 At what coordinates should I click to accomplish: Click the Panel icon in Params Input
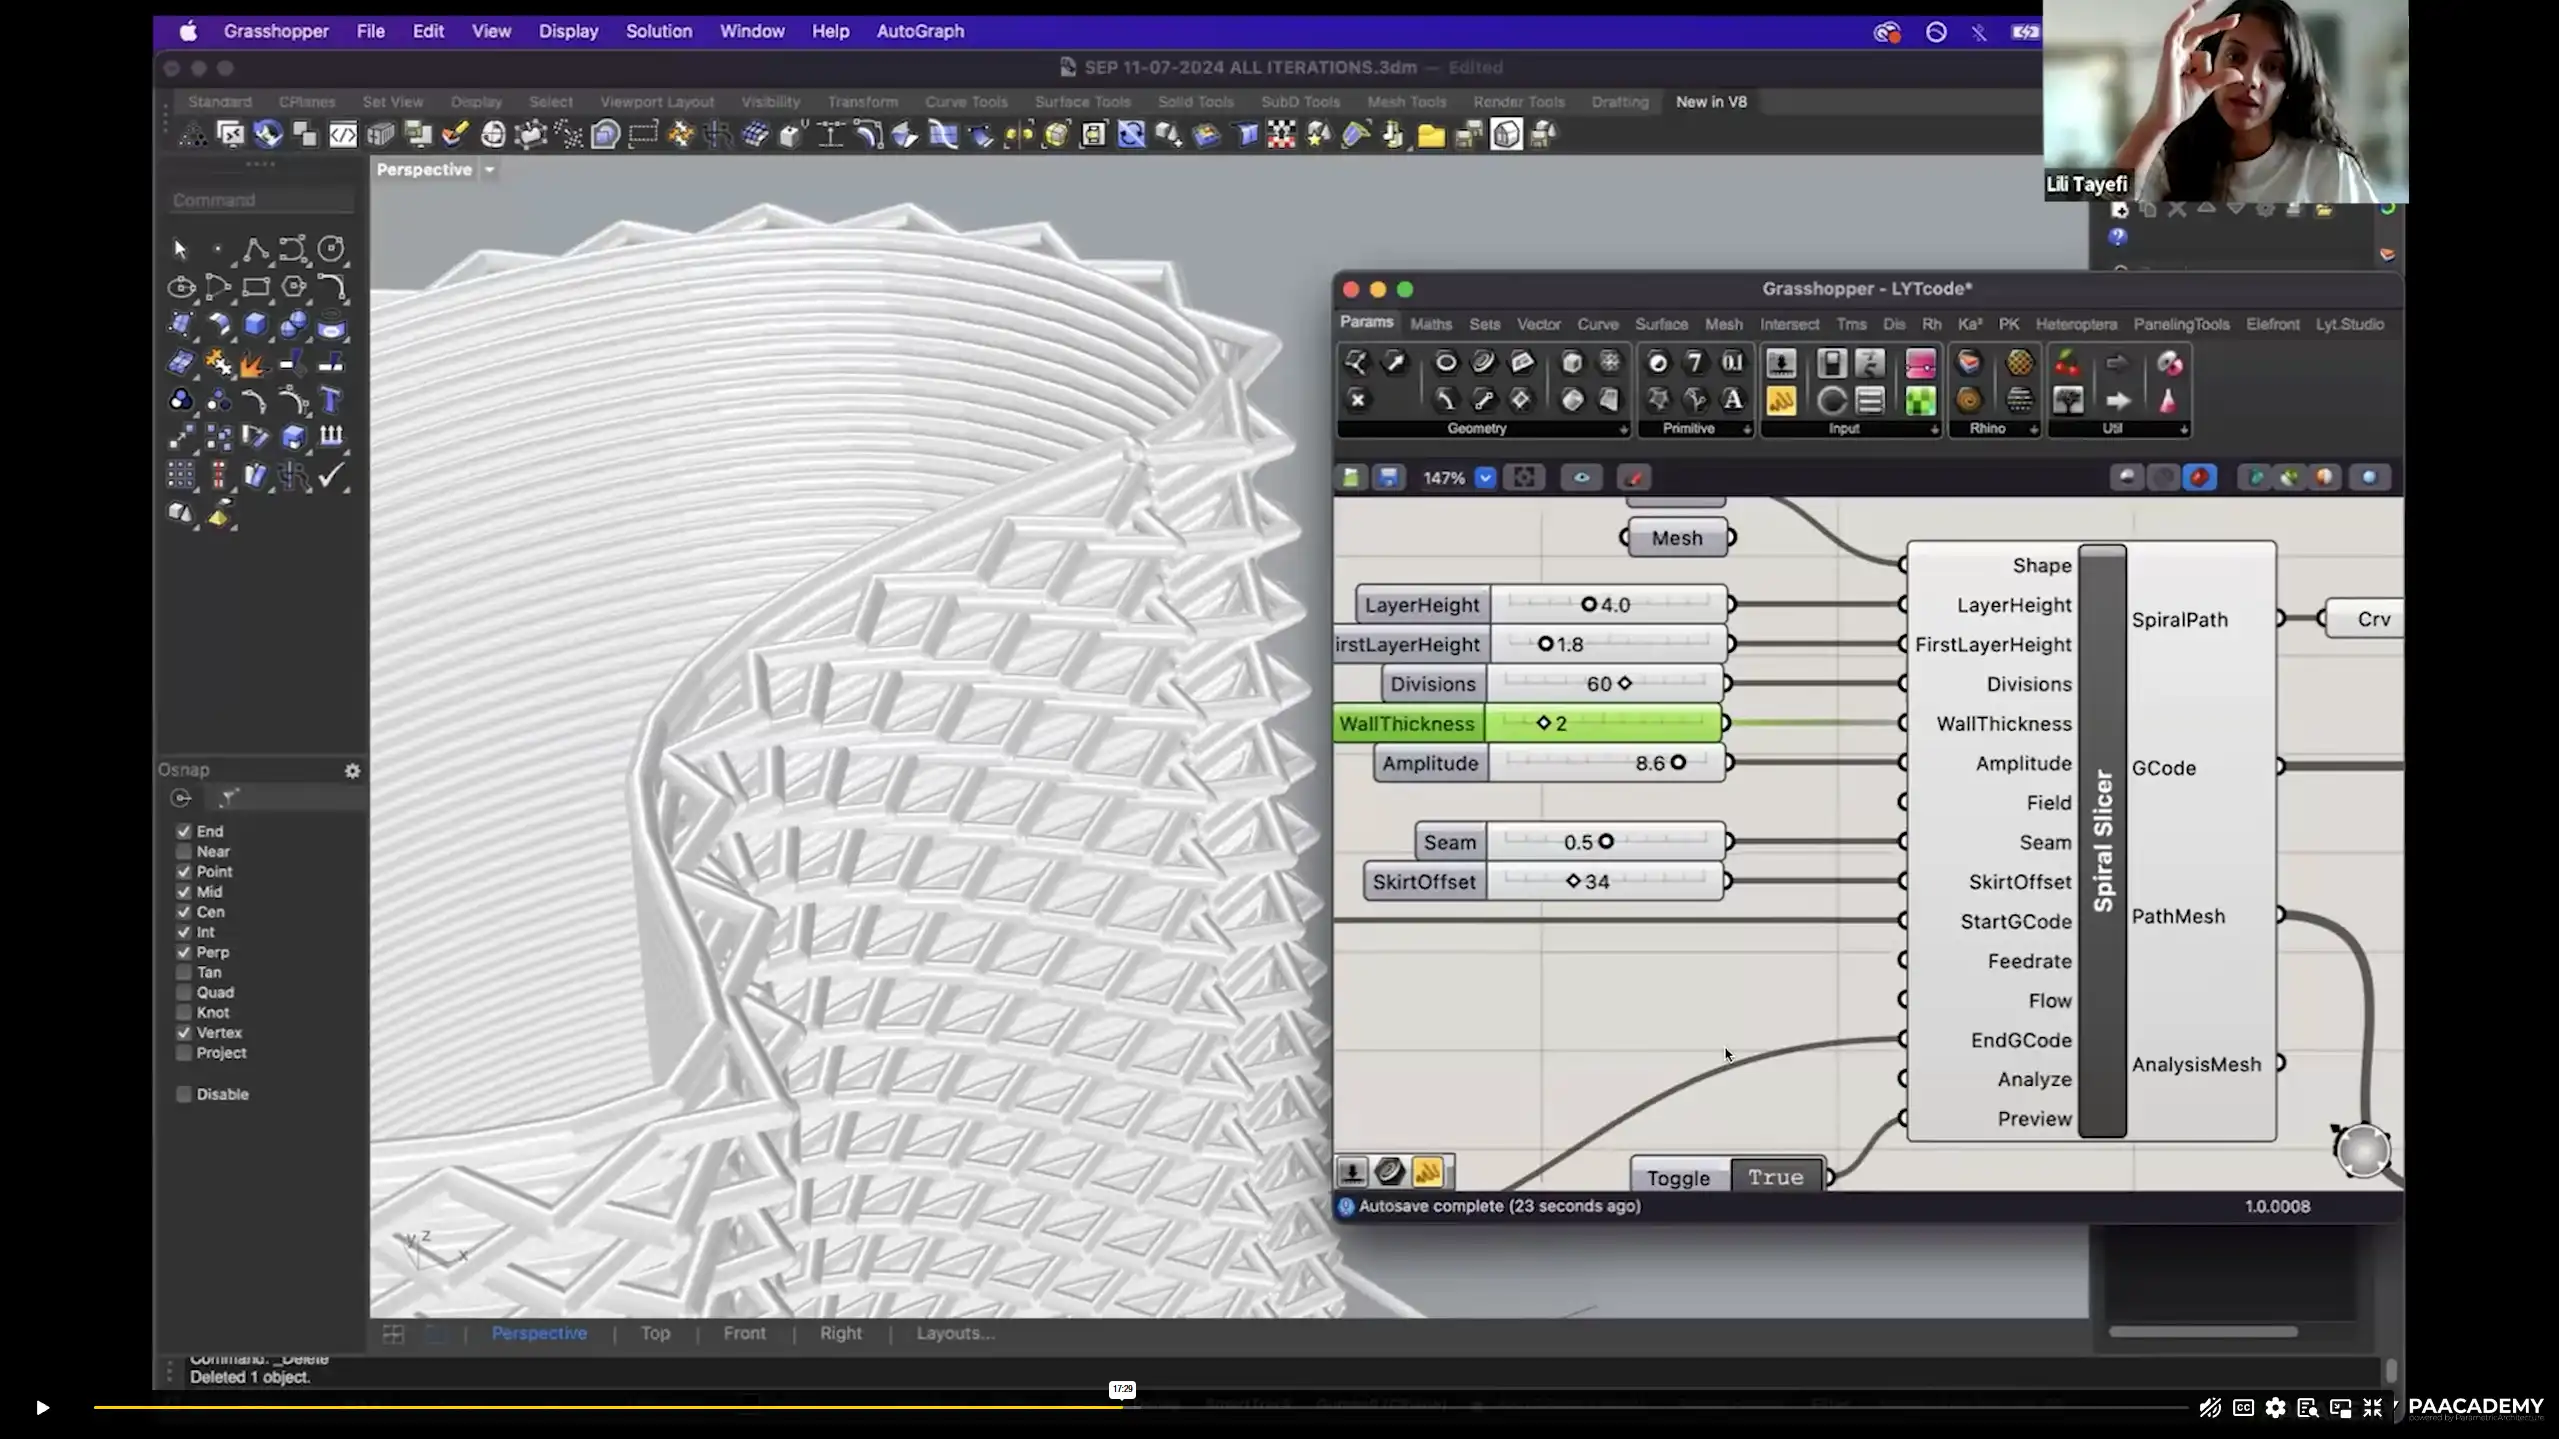pyautogui.click(x=1781, y=401)
